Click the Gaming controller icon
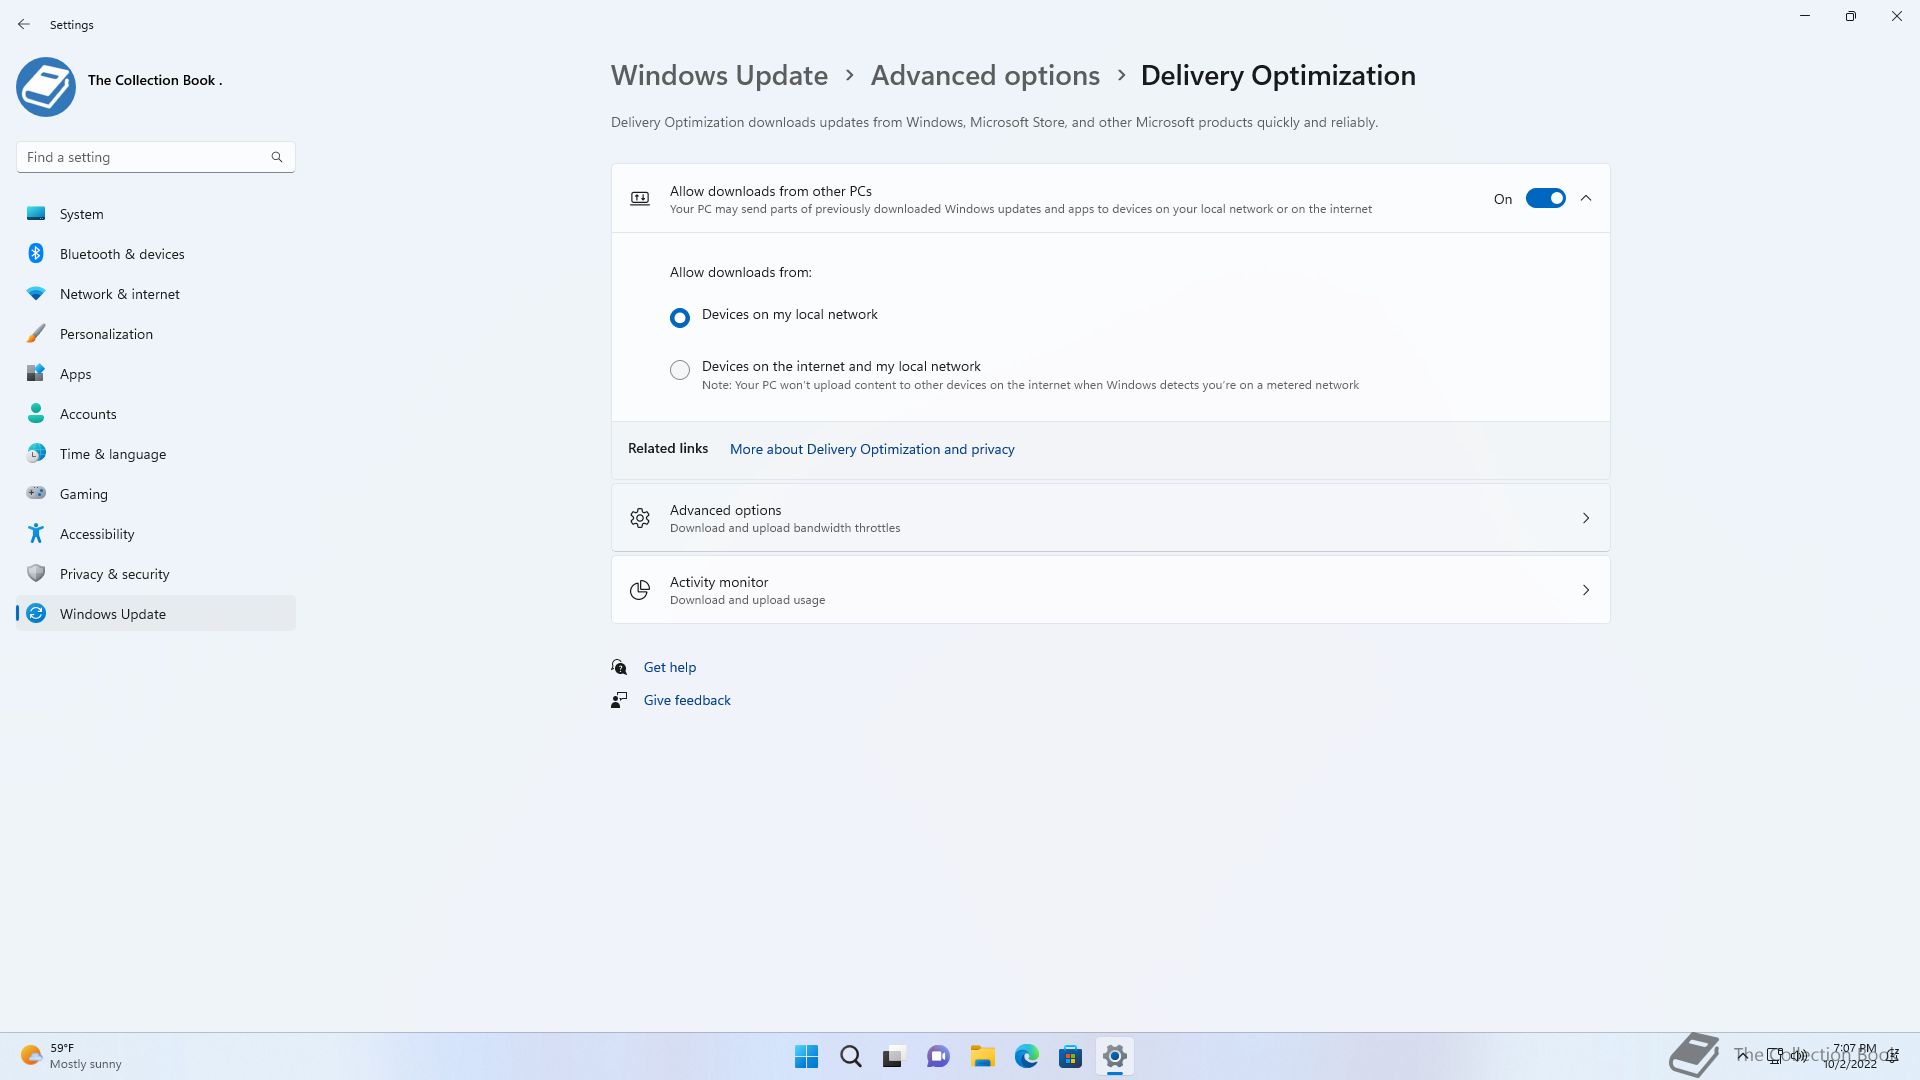The width and height of the screenshot is (1920, 1080). tap(36, 493)
